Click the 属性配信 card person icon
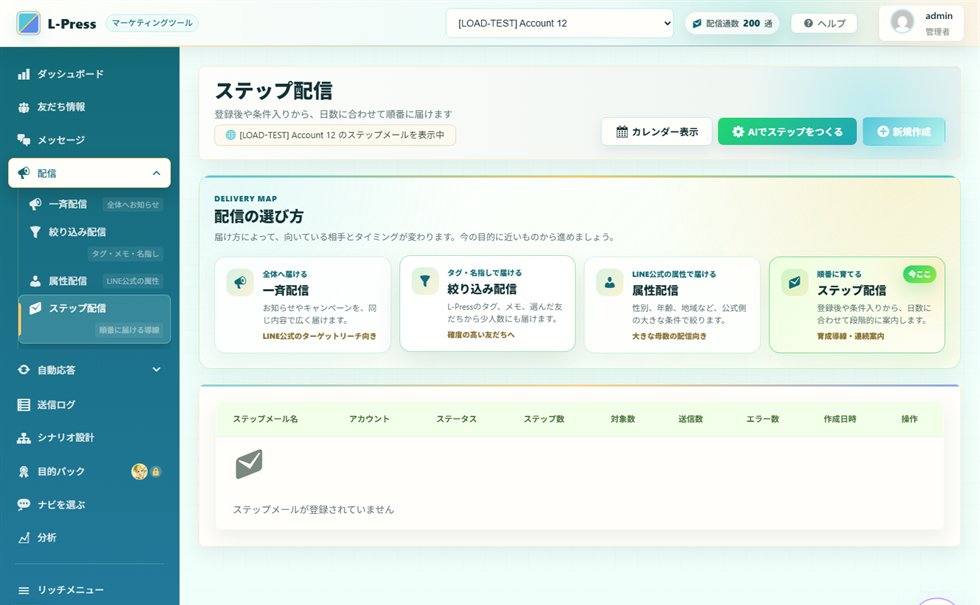Screen dimensions: 980x605 point(609,282)
